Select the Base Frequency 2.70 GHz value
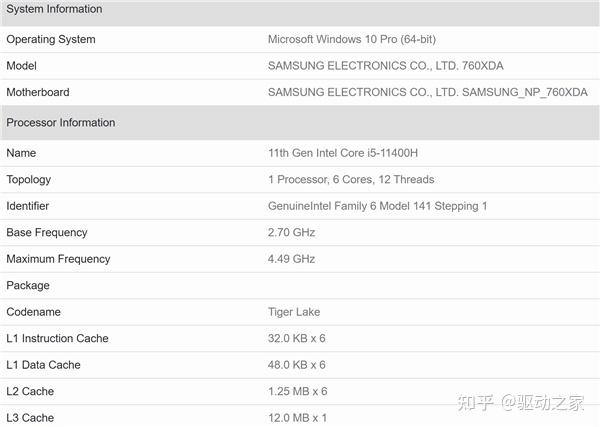 click(292, 233)
